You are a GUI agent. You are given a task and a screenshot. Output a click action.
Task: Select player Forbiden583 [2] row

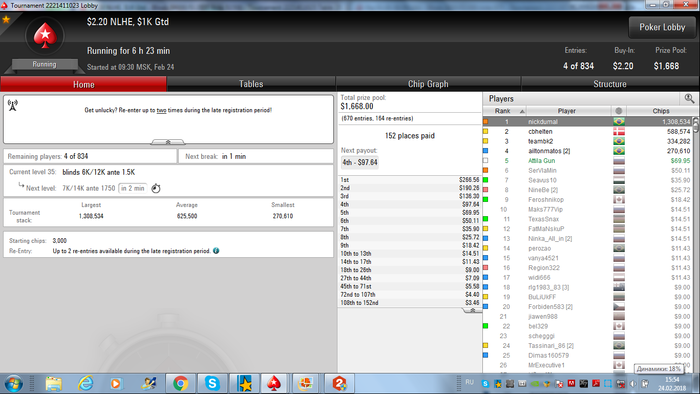click(x=588, y=307)
